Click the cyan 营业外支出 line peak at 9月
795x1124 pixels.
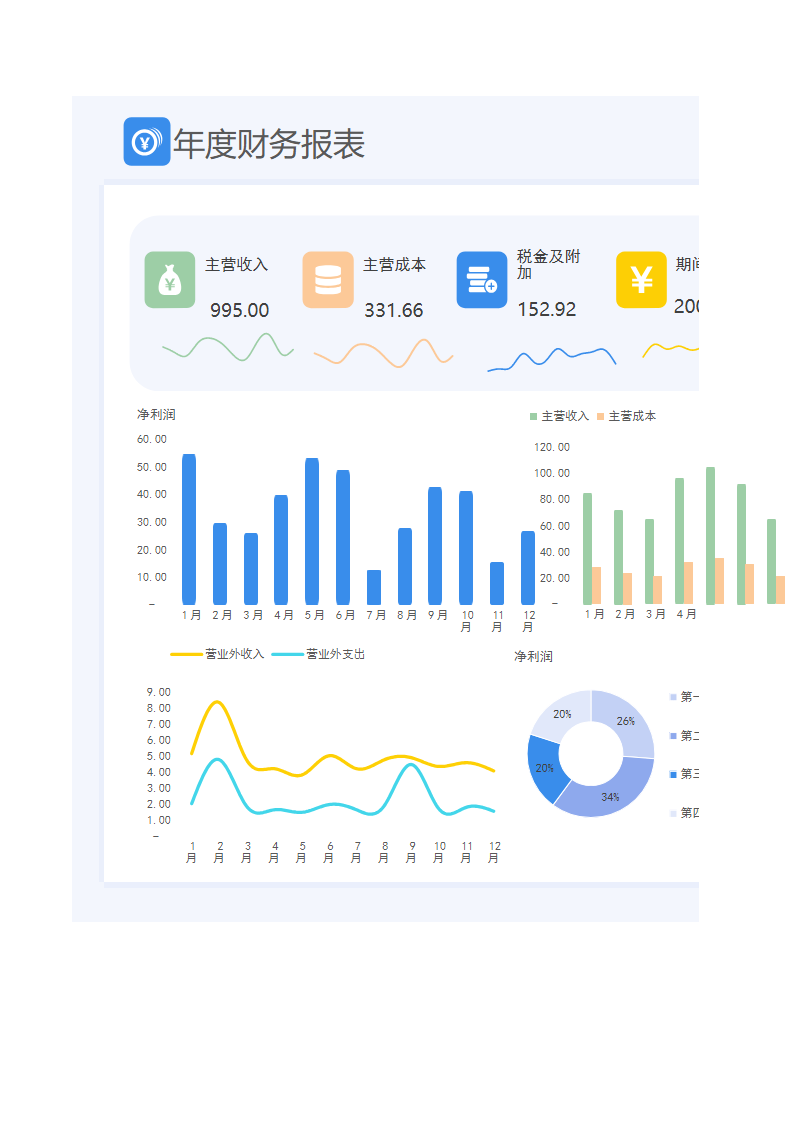click(x=410, y=766)
